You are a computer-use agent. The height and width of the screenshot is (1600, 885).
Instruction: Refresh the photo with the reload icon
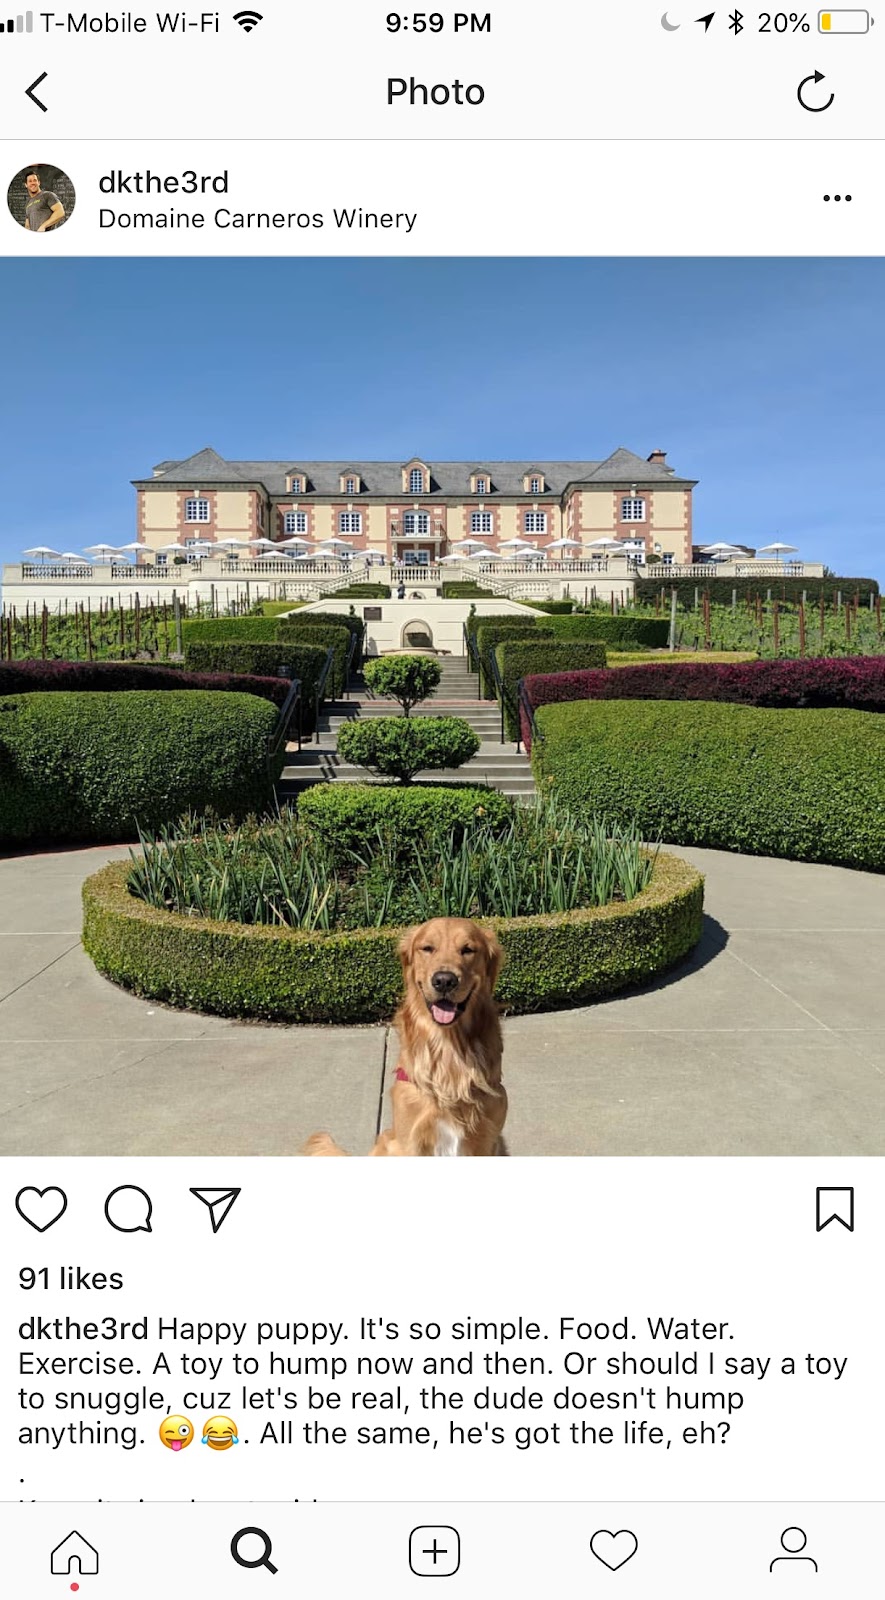tap(815, 92)
